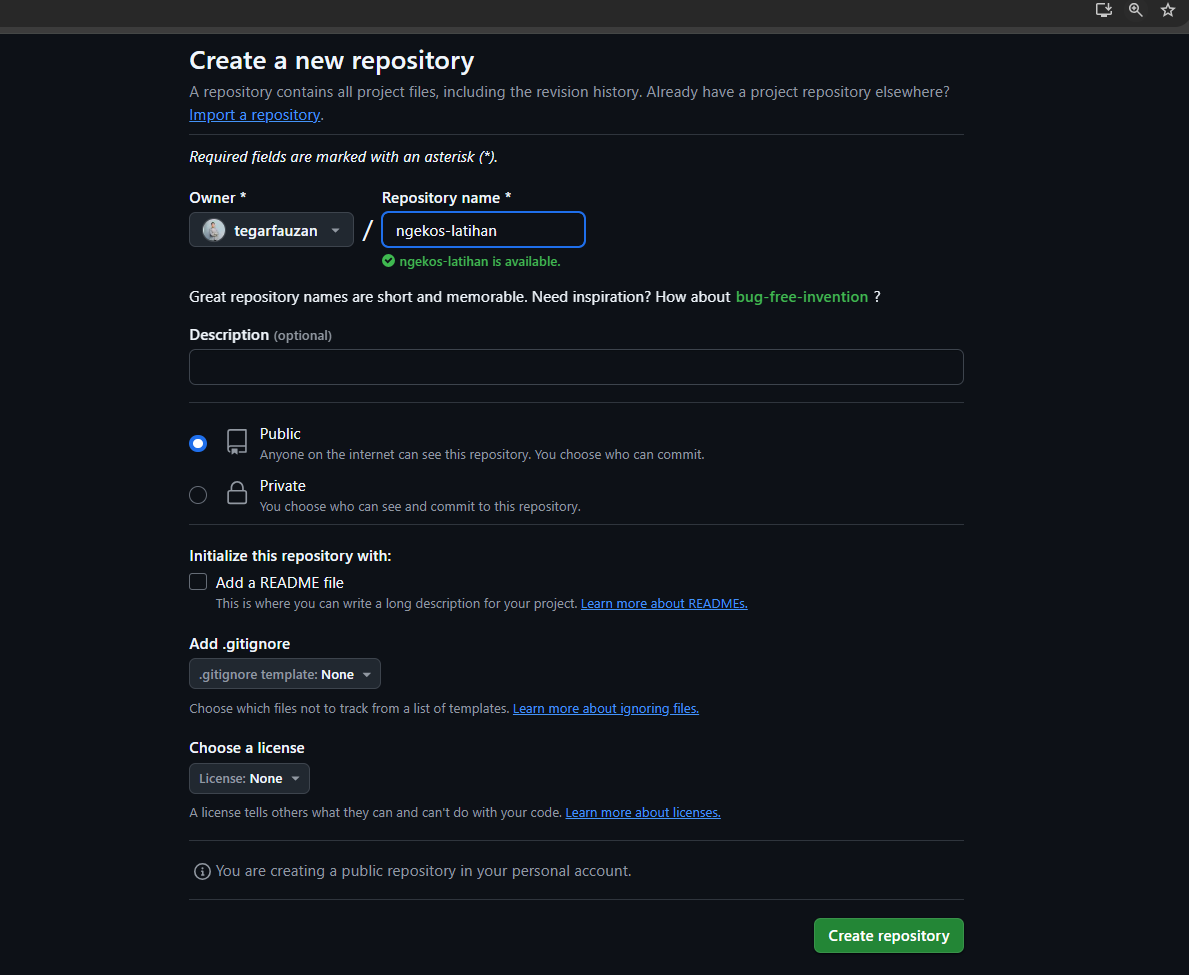Click the 'Public' option label text

(x=280, y=434)
